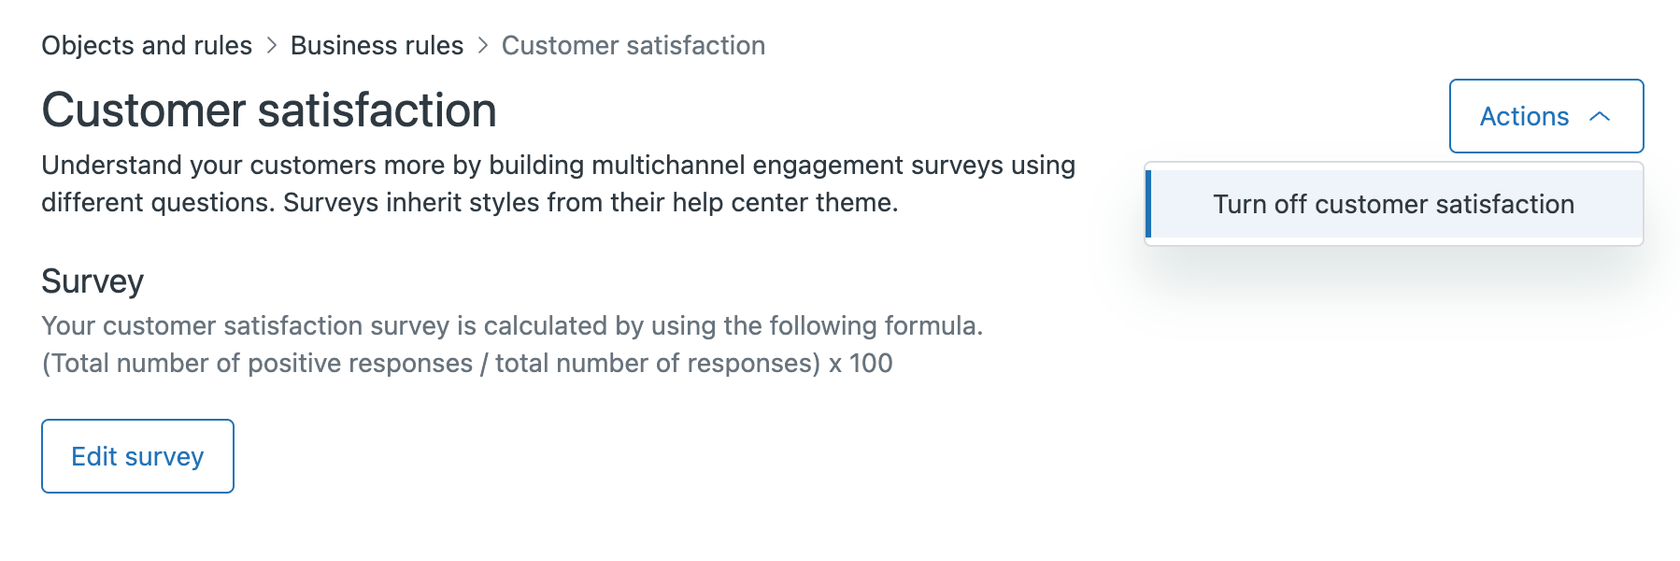The image size is (1680, 561).
Task: Click the Customer satisfaction breadcrumb item
Action: 633,46
